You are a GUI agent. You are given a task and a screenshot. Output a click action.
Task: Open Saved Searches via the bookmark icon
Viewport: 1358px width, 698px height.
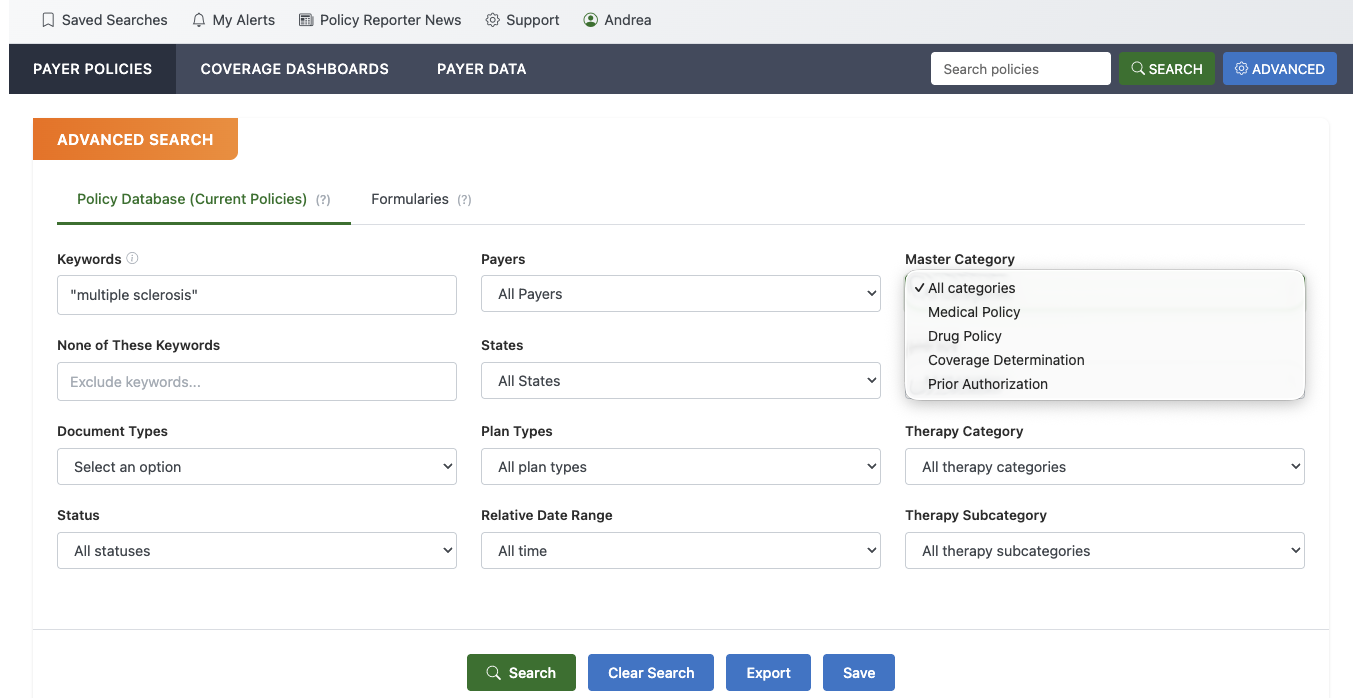coord(47,19)
